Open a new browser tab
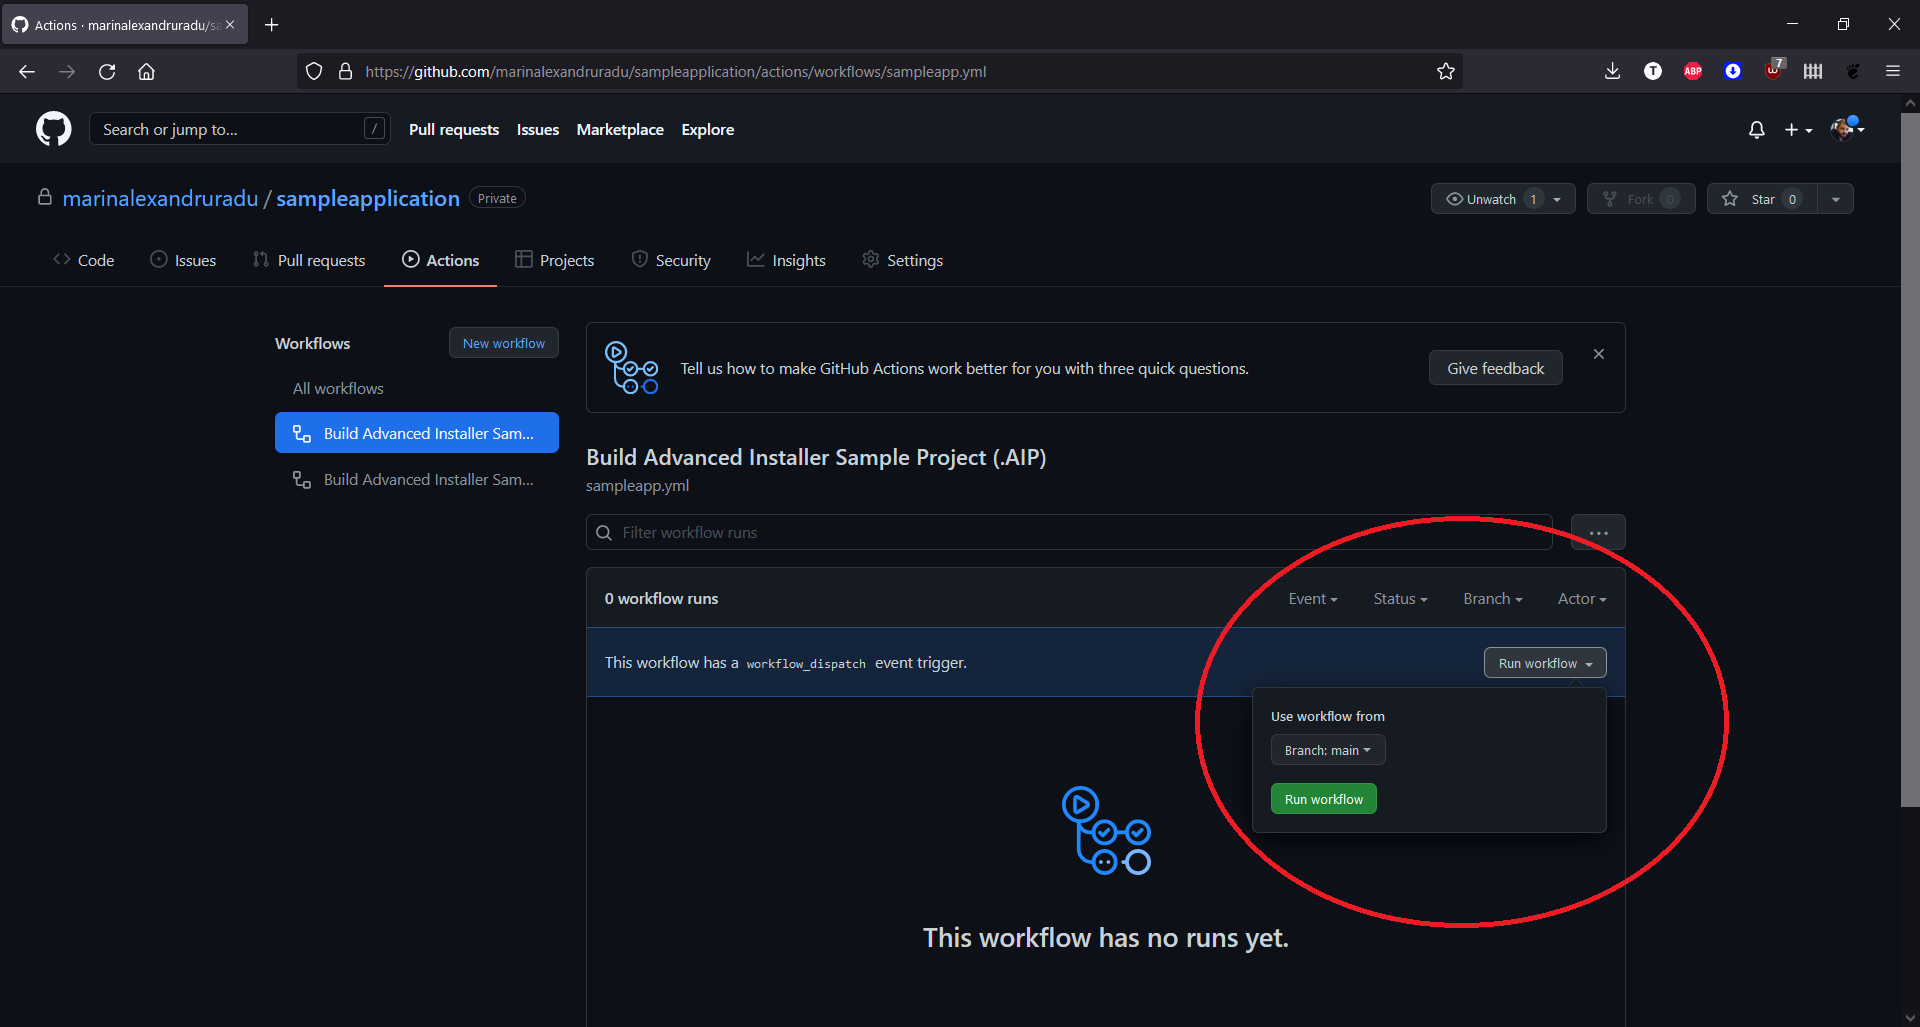 pos(271,25)
